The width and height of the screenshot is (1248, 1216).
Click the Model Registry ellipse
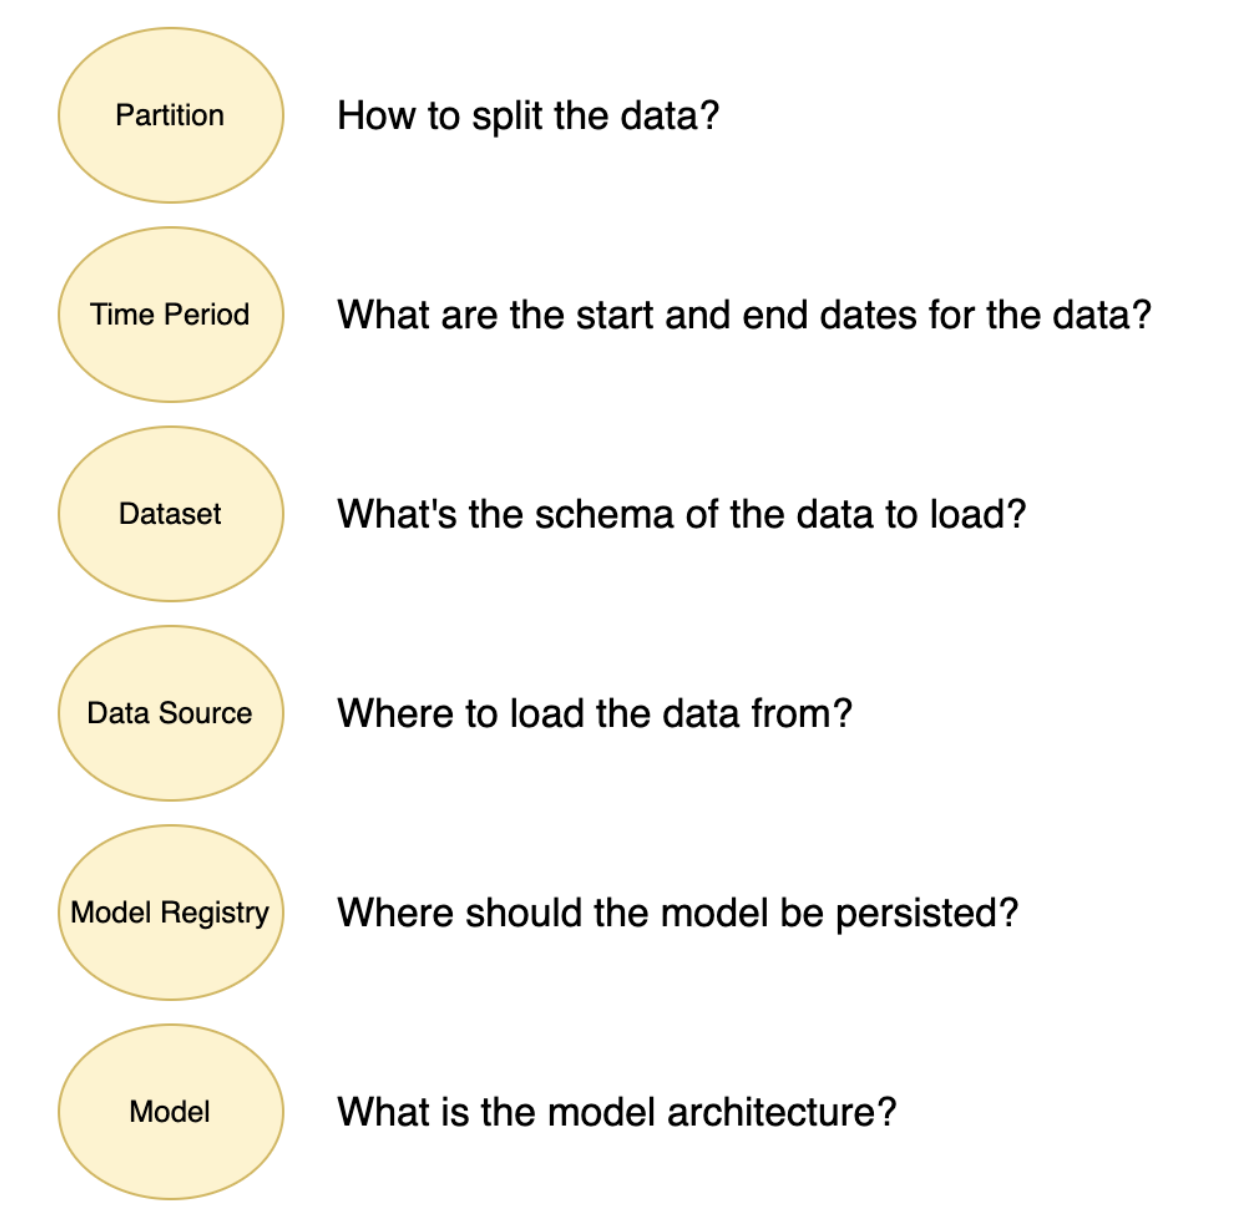coord(170,912)
